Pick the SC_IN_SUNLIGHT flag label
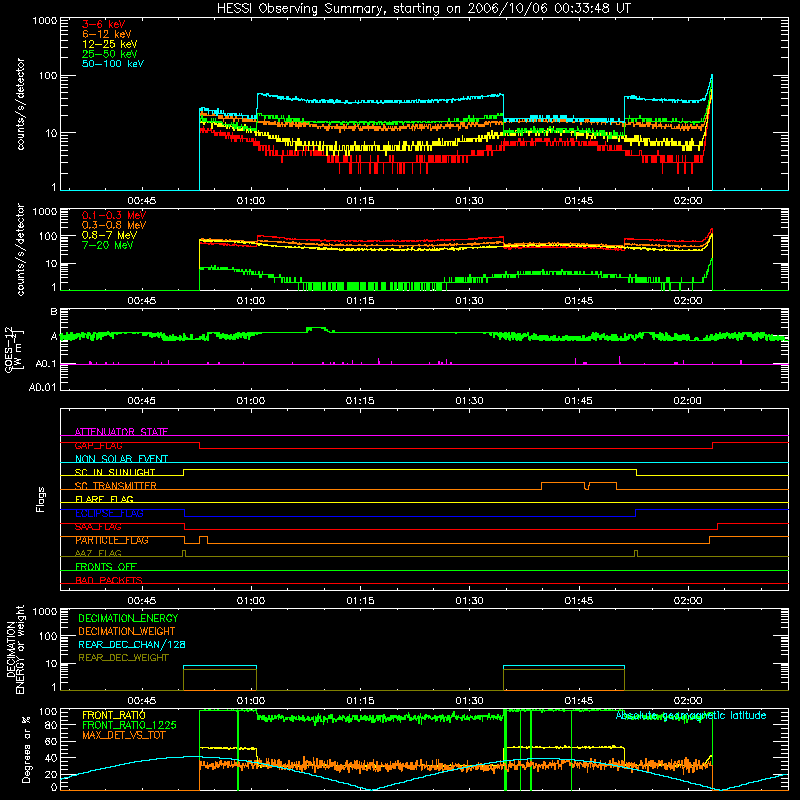 point(115,472)
